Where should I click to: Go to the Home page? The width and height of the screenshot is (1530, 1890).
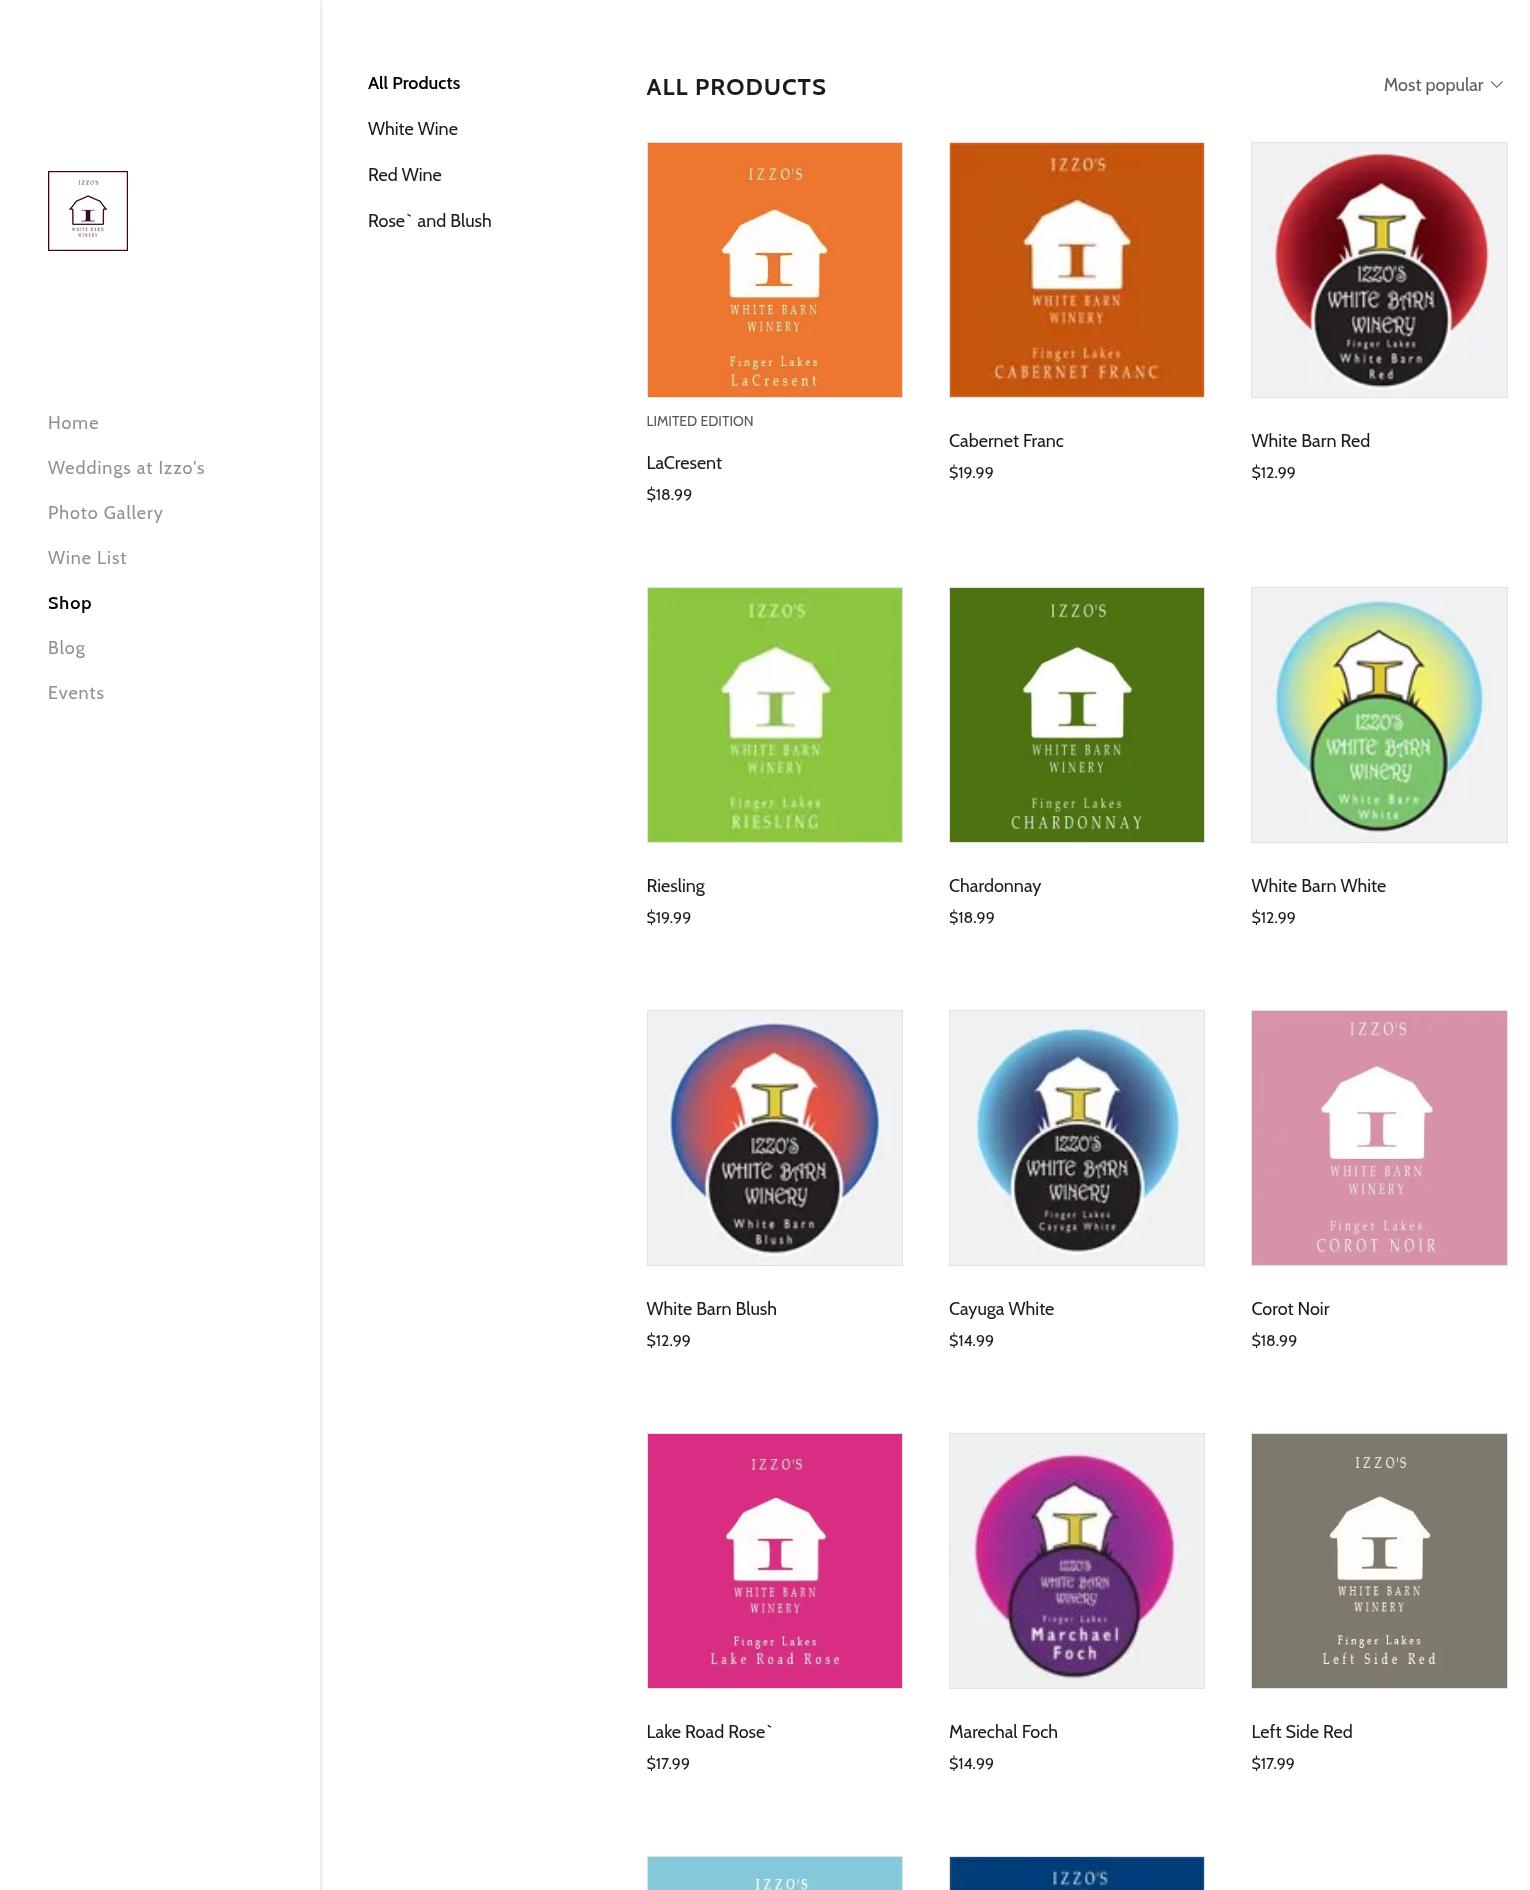click(x=73, y=423)
